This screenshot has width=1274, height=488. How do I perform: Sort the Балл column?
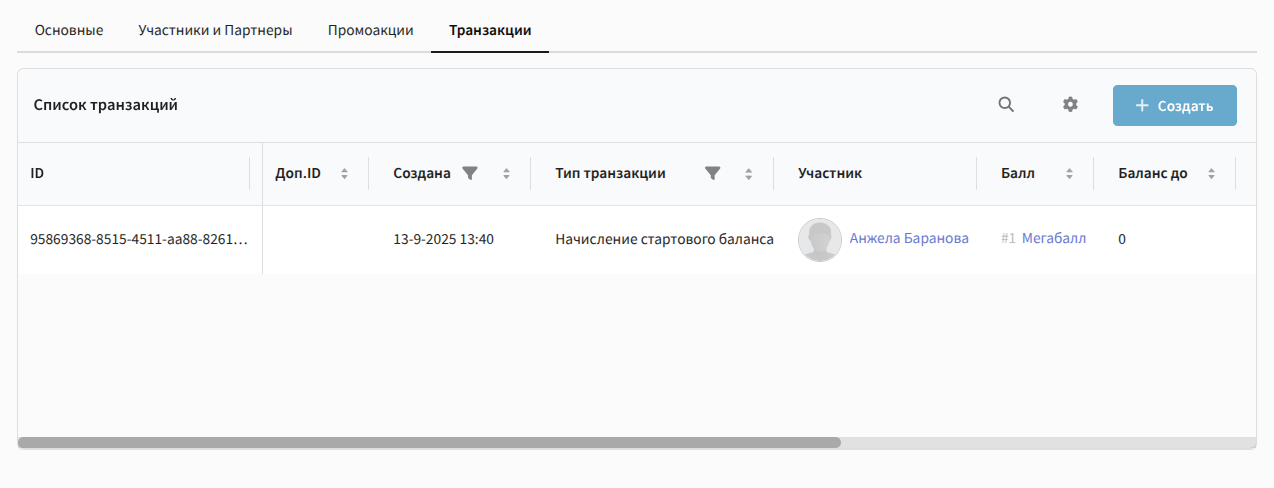pyautogui.click(x=1069, y=174)
